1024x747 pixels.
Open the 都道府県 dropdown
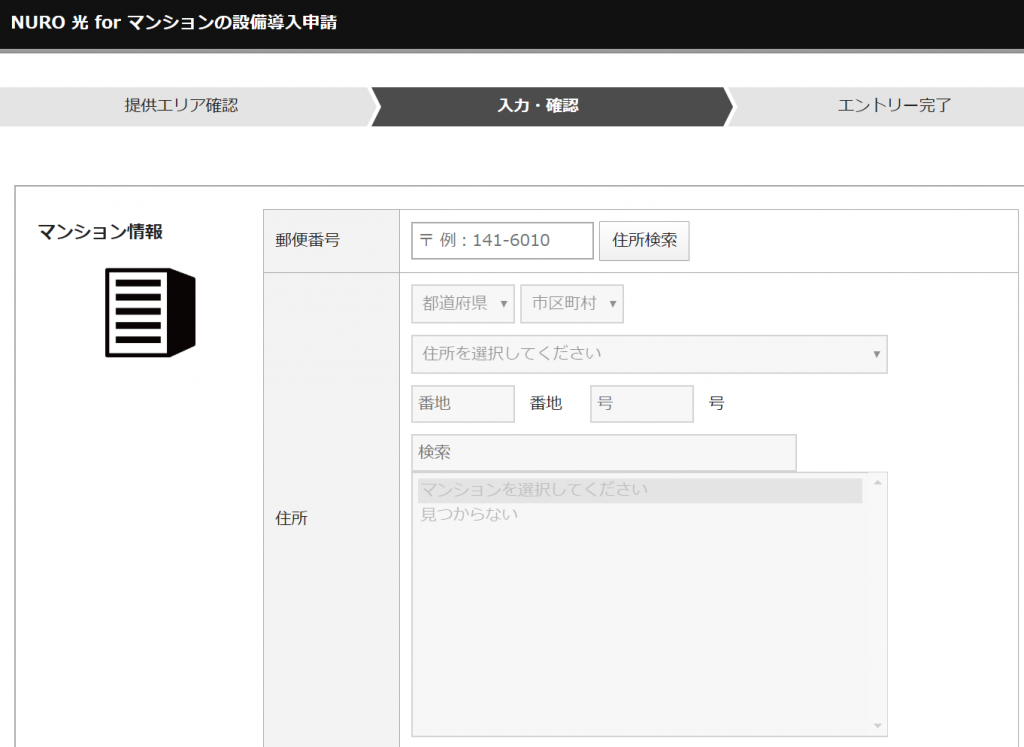tap(463, 304)
